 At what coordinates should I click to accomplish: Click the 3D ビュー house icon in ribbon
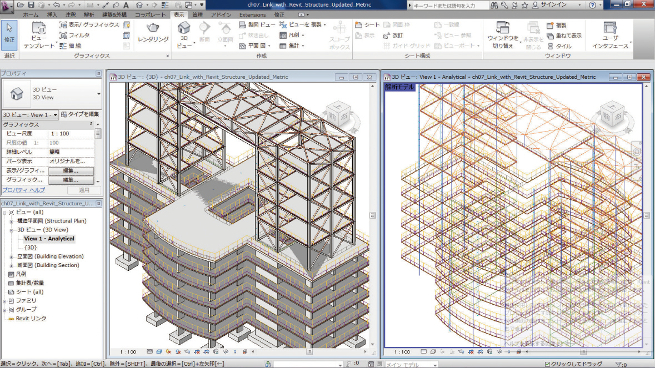pos(184,28)
